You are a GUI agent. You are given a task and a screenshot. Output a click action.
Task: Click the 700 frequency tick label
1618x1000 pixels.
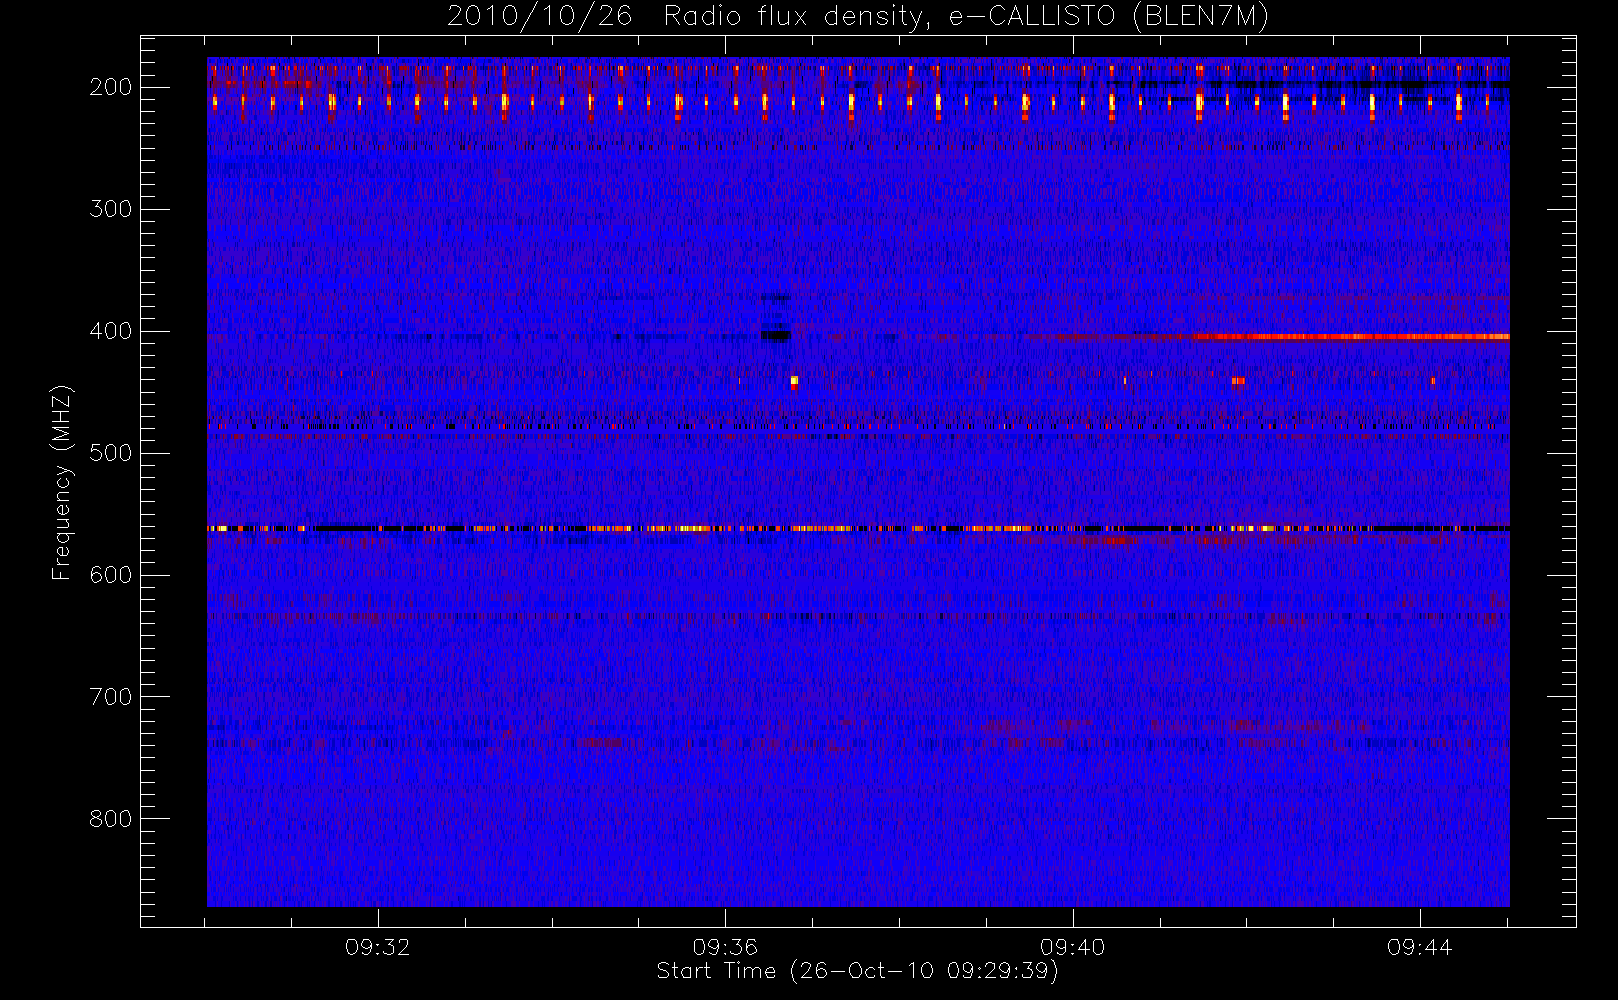pos(111,697)
